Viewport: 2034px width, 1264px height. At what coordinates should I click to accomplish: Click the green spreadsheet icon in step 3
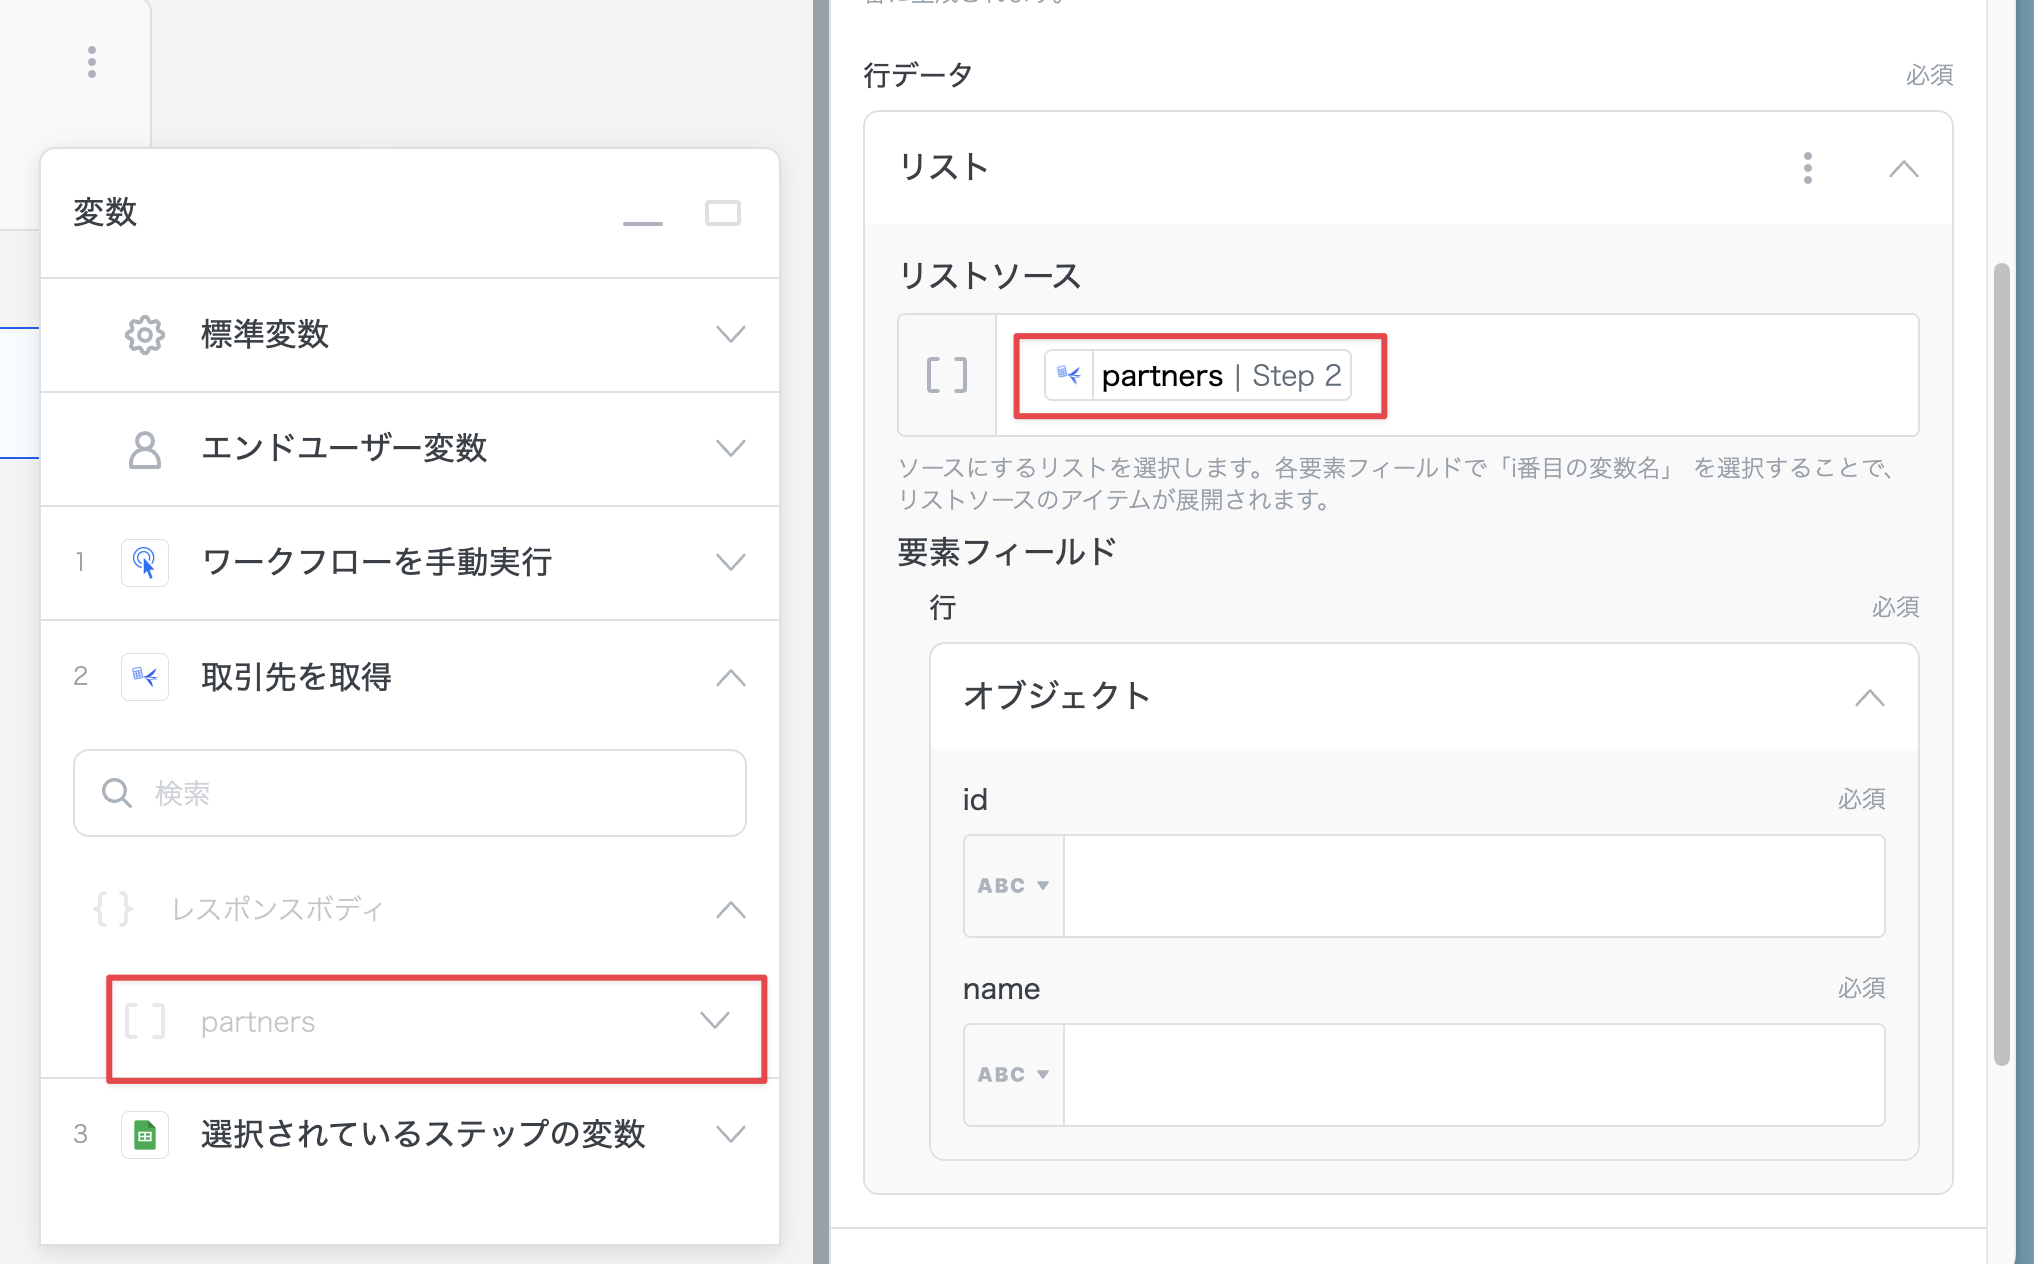(x=145, y=1135)
